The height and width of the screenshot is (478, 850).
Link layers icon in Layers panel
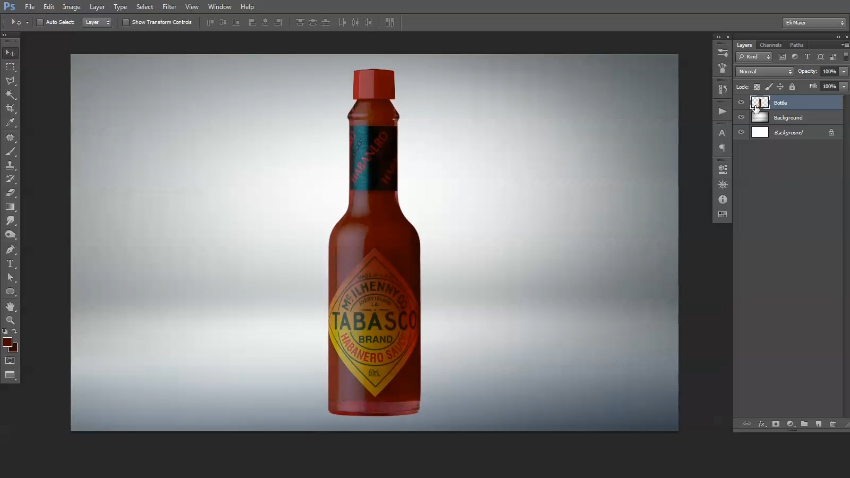coord(747,424)
